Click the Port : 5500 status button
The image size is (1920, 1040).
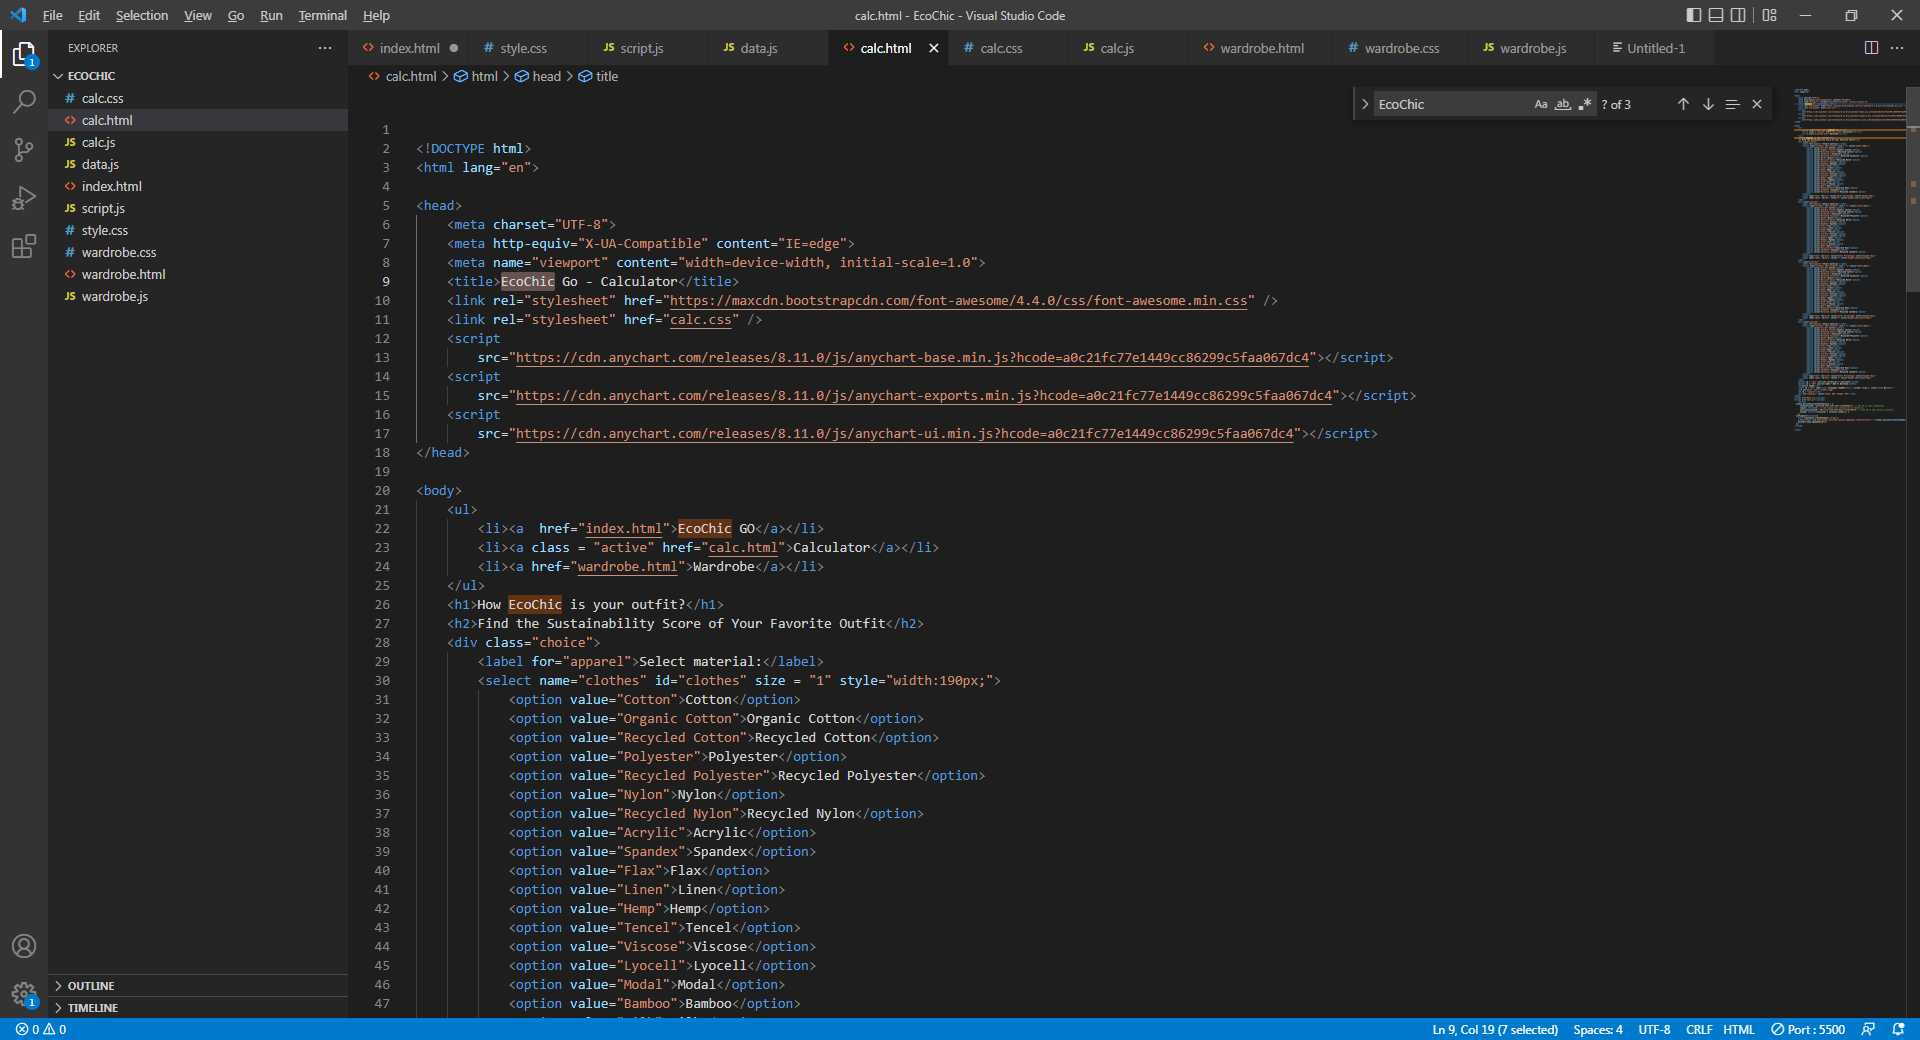tap(1808, 1029)
